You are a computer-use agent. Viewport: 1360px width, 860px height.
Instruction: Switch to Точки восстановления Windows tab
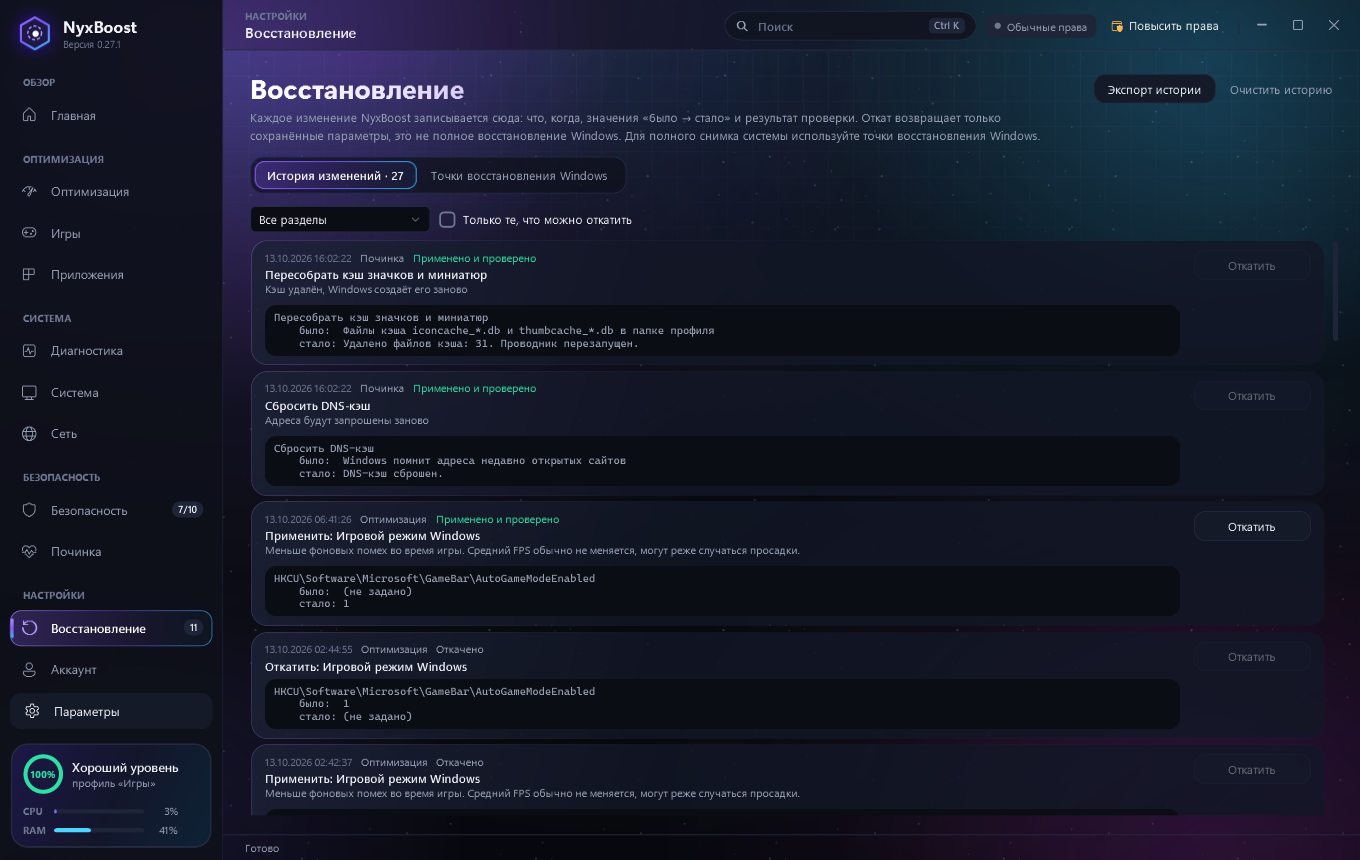pyautogui.click(x=519, y=175)
